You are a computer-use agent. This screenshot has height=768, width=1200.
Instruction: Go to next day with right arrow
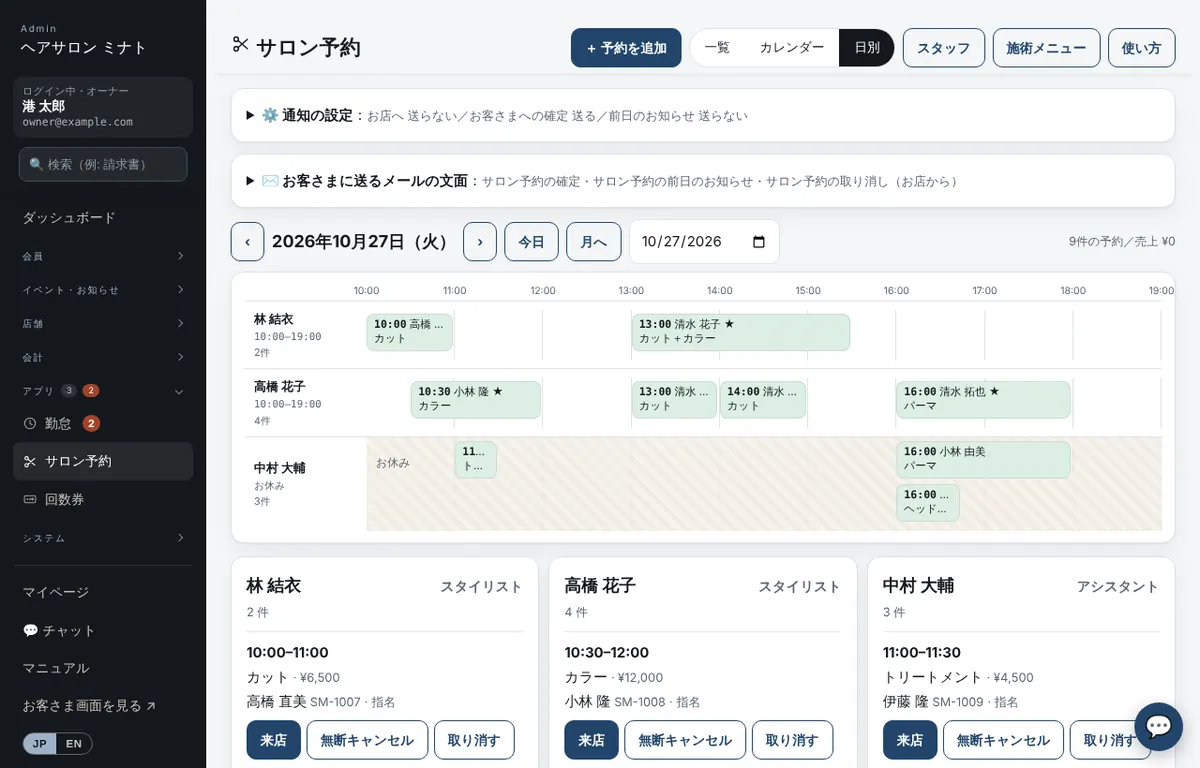480,242
